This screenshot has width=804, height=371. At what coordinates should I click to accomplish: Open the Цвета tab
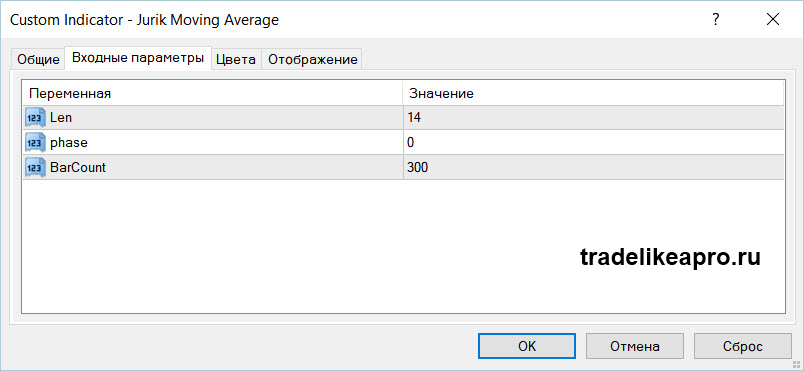coord(236,59)
